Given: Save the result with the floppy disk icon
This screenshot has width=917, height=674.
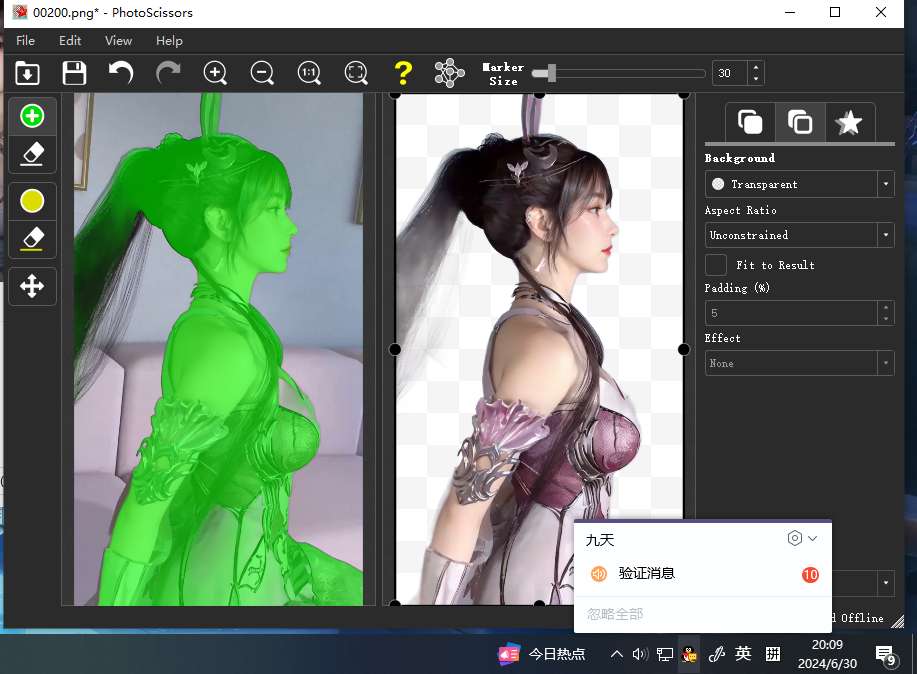Looking at the screenshot, I should click(x=74, y=73).
